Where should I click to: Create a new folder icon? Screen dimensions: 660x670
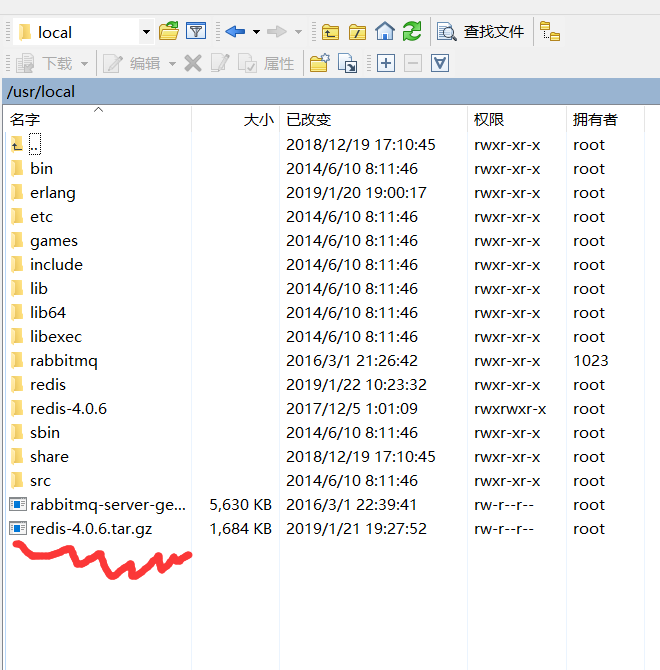(x=320, y=64)
